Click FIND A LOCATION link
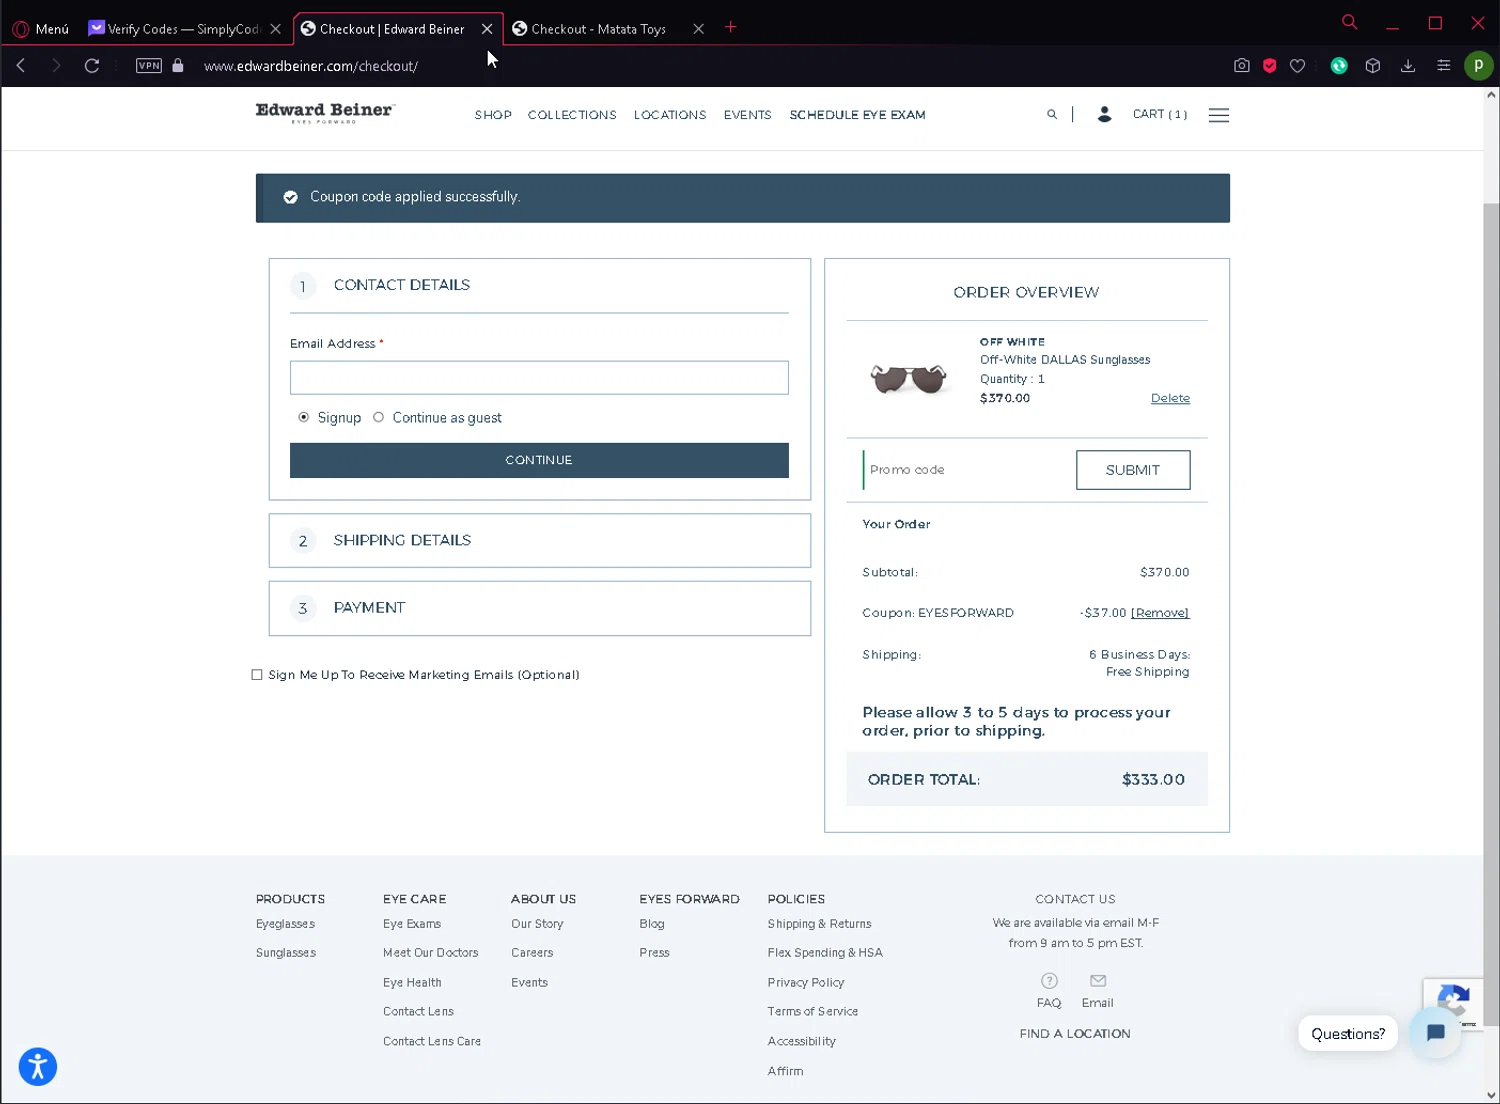This screenshot has width=1500, height=1104. (1075, 1034)
